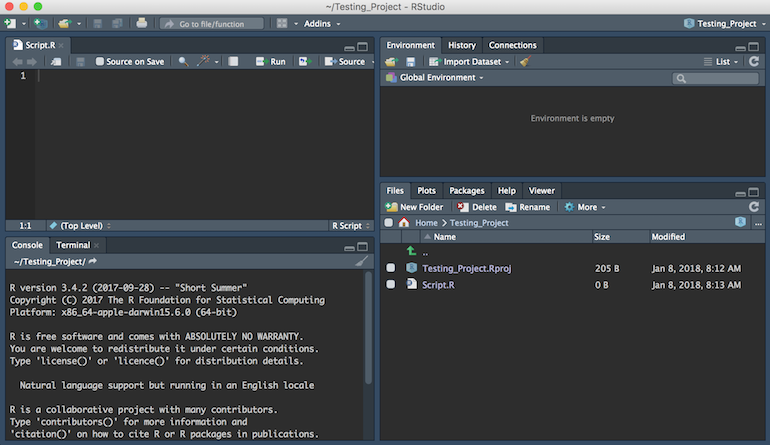Image resolution: width=770 pixels, height=445 pixels.
Task: Click the console vertical scrollbar
Action: point(368,328)
